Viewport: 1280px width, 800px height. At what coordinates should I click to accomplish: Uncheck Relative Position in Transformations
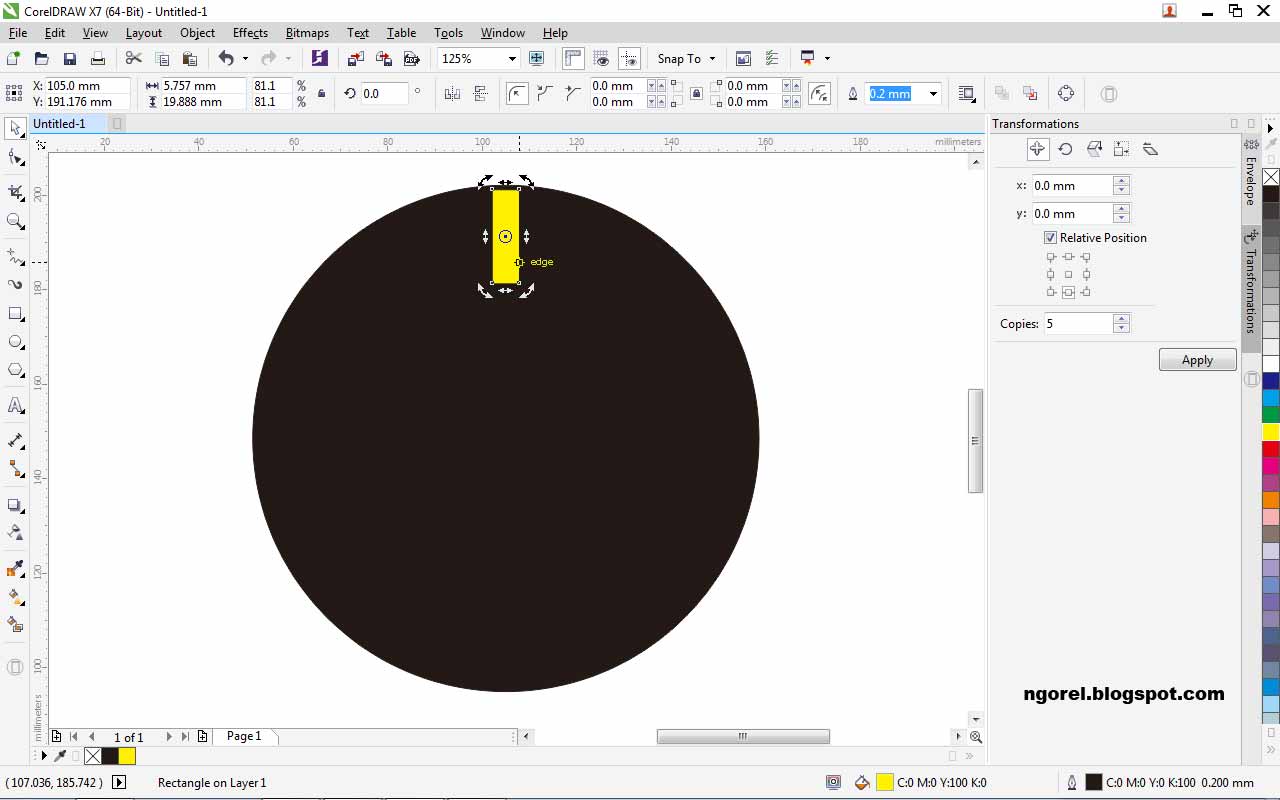coord(1050,237)
